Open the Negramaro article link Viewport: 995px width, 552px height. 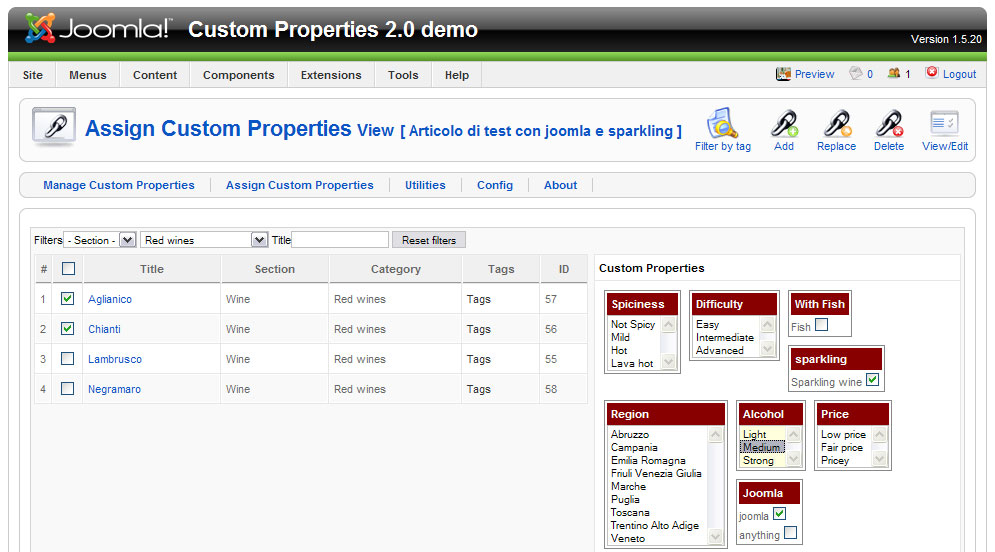(114, 389)
